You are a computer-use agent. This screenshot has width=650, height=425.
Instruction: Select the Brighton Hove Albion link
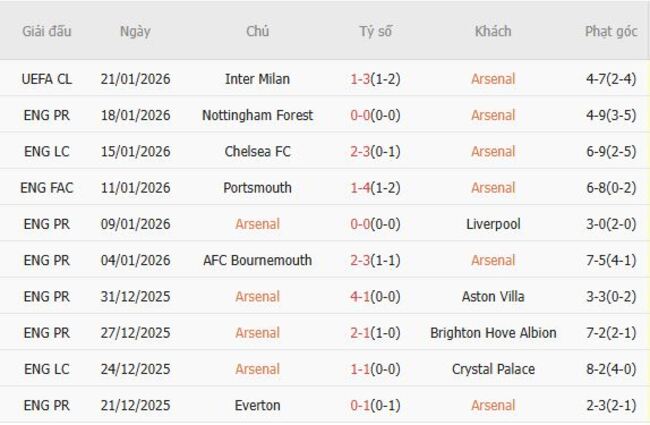click(493, 332)
